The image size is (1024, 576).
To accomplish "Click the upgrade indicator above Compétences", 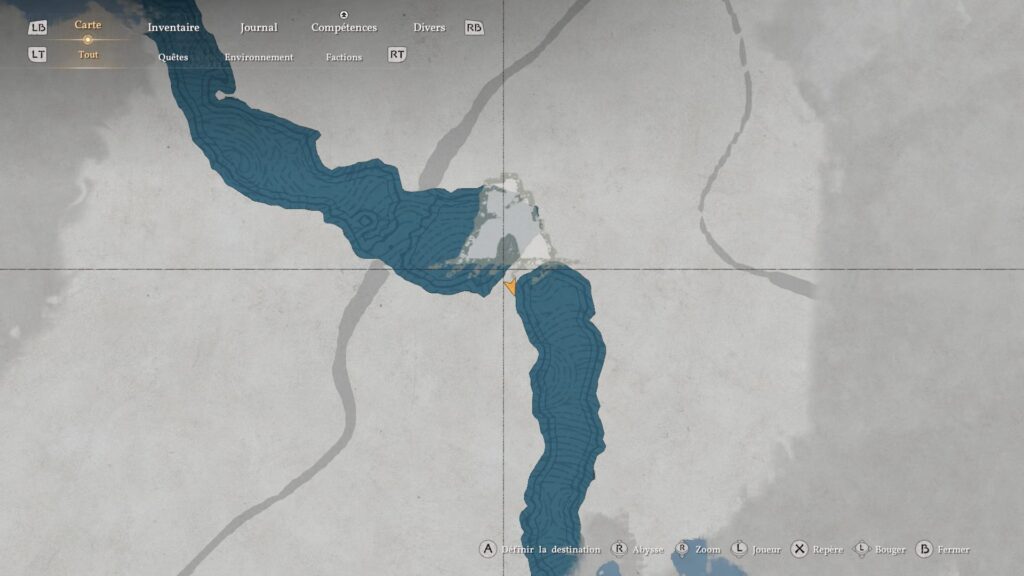I will click(344, 15).
